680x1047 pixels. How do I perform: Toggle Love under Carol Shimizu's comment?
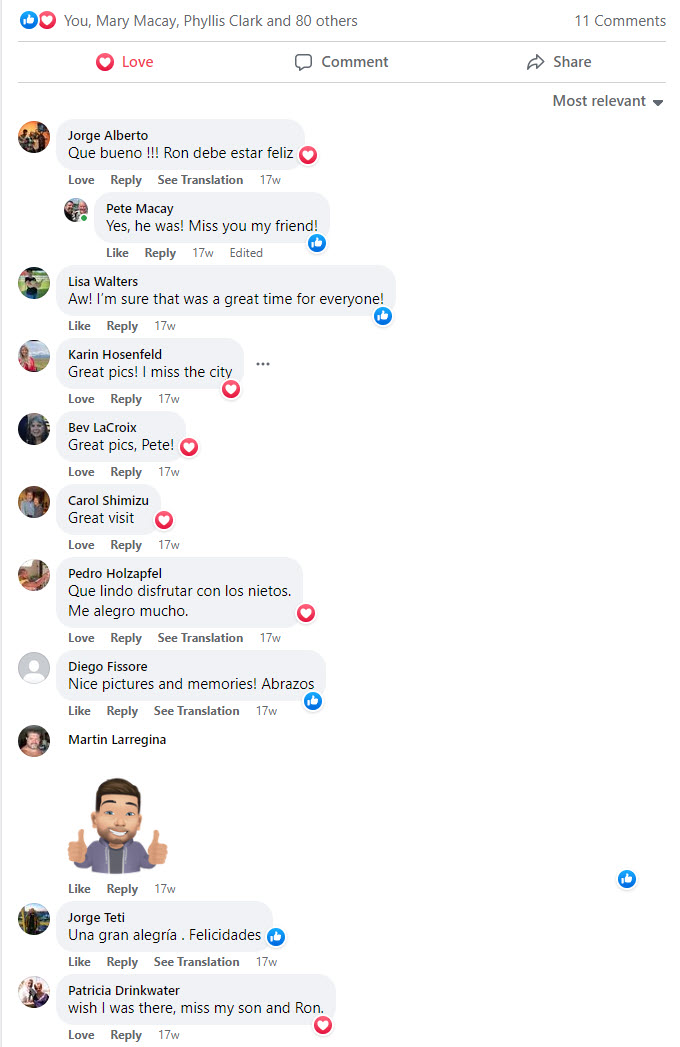(x=81, y=545)
